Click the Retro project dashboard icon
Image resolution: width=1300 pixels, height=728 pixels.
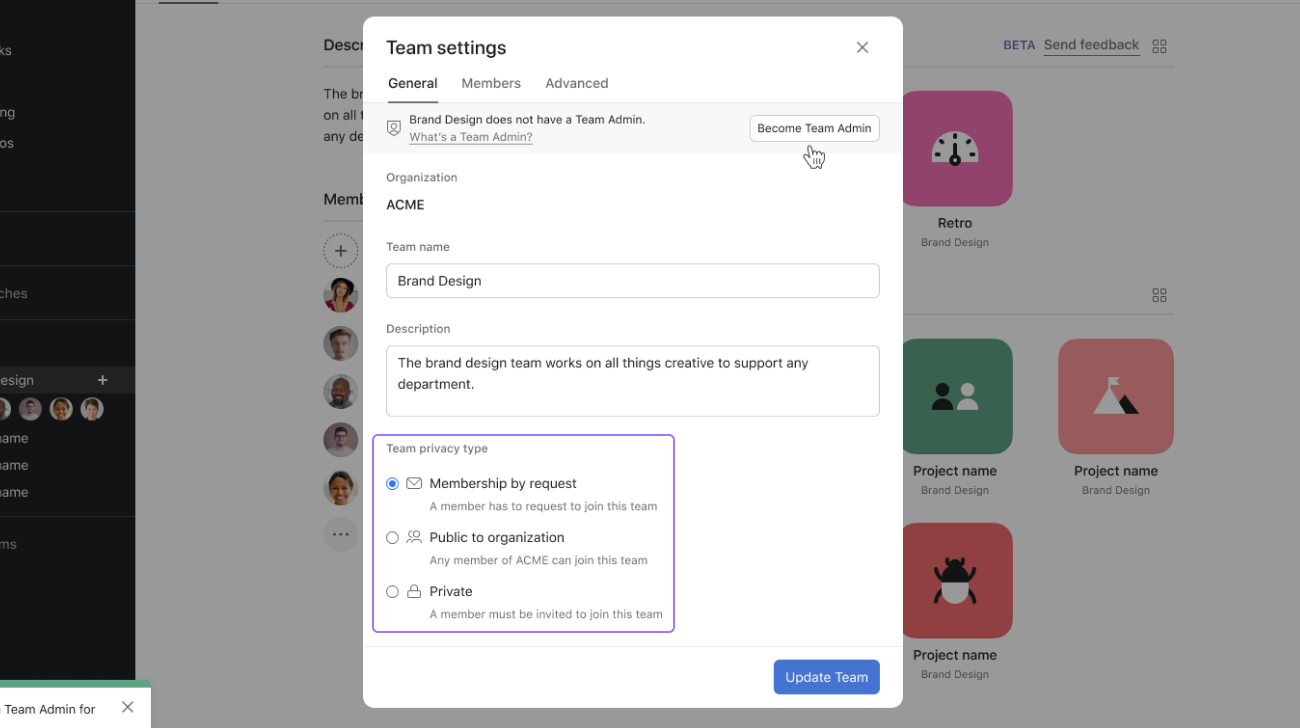click(955, 149)
